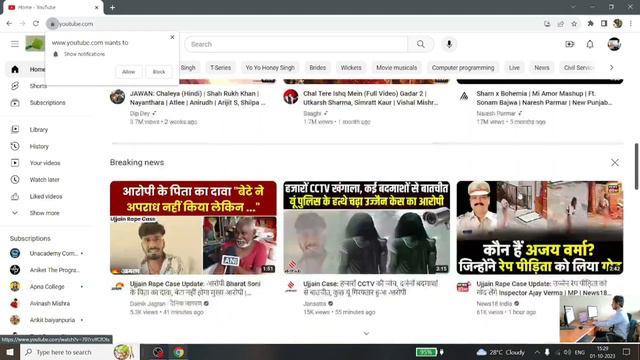Select the News category chip

542,68
